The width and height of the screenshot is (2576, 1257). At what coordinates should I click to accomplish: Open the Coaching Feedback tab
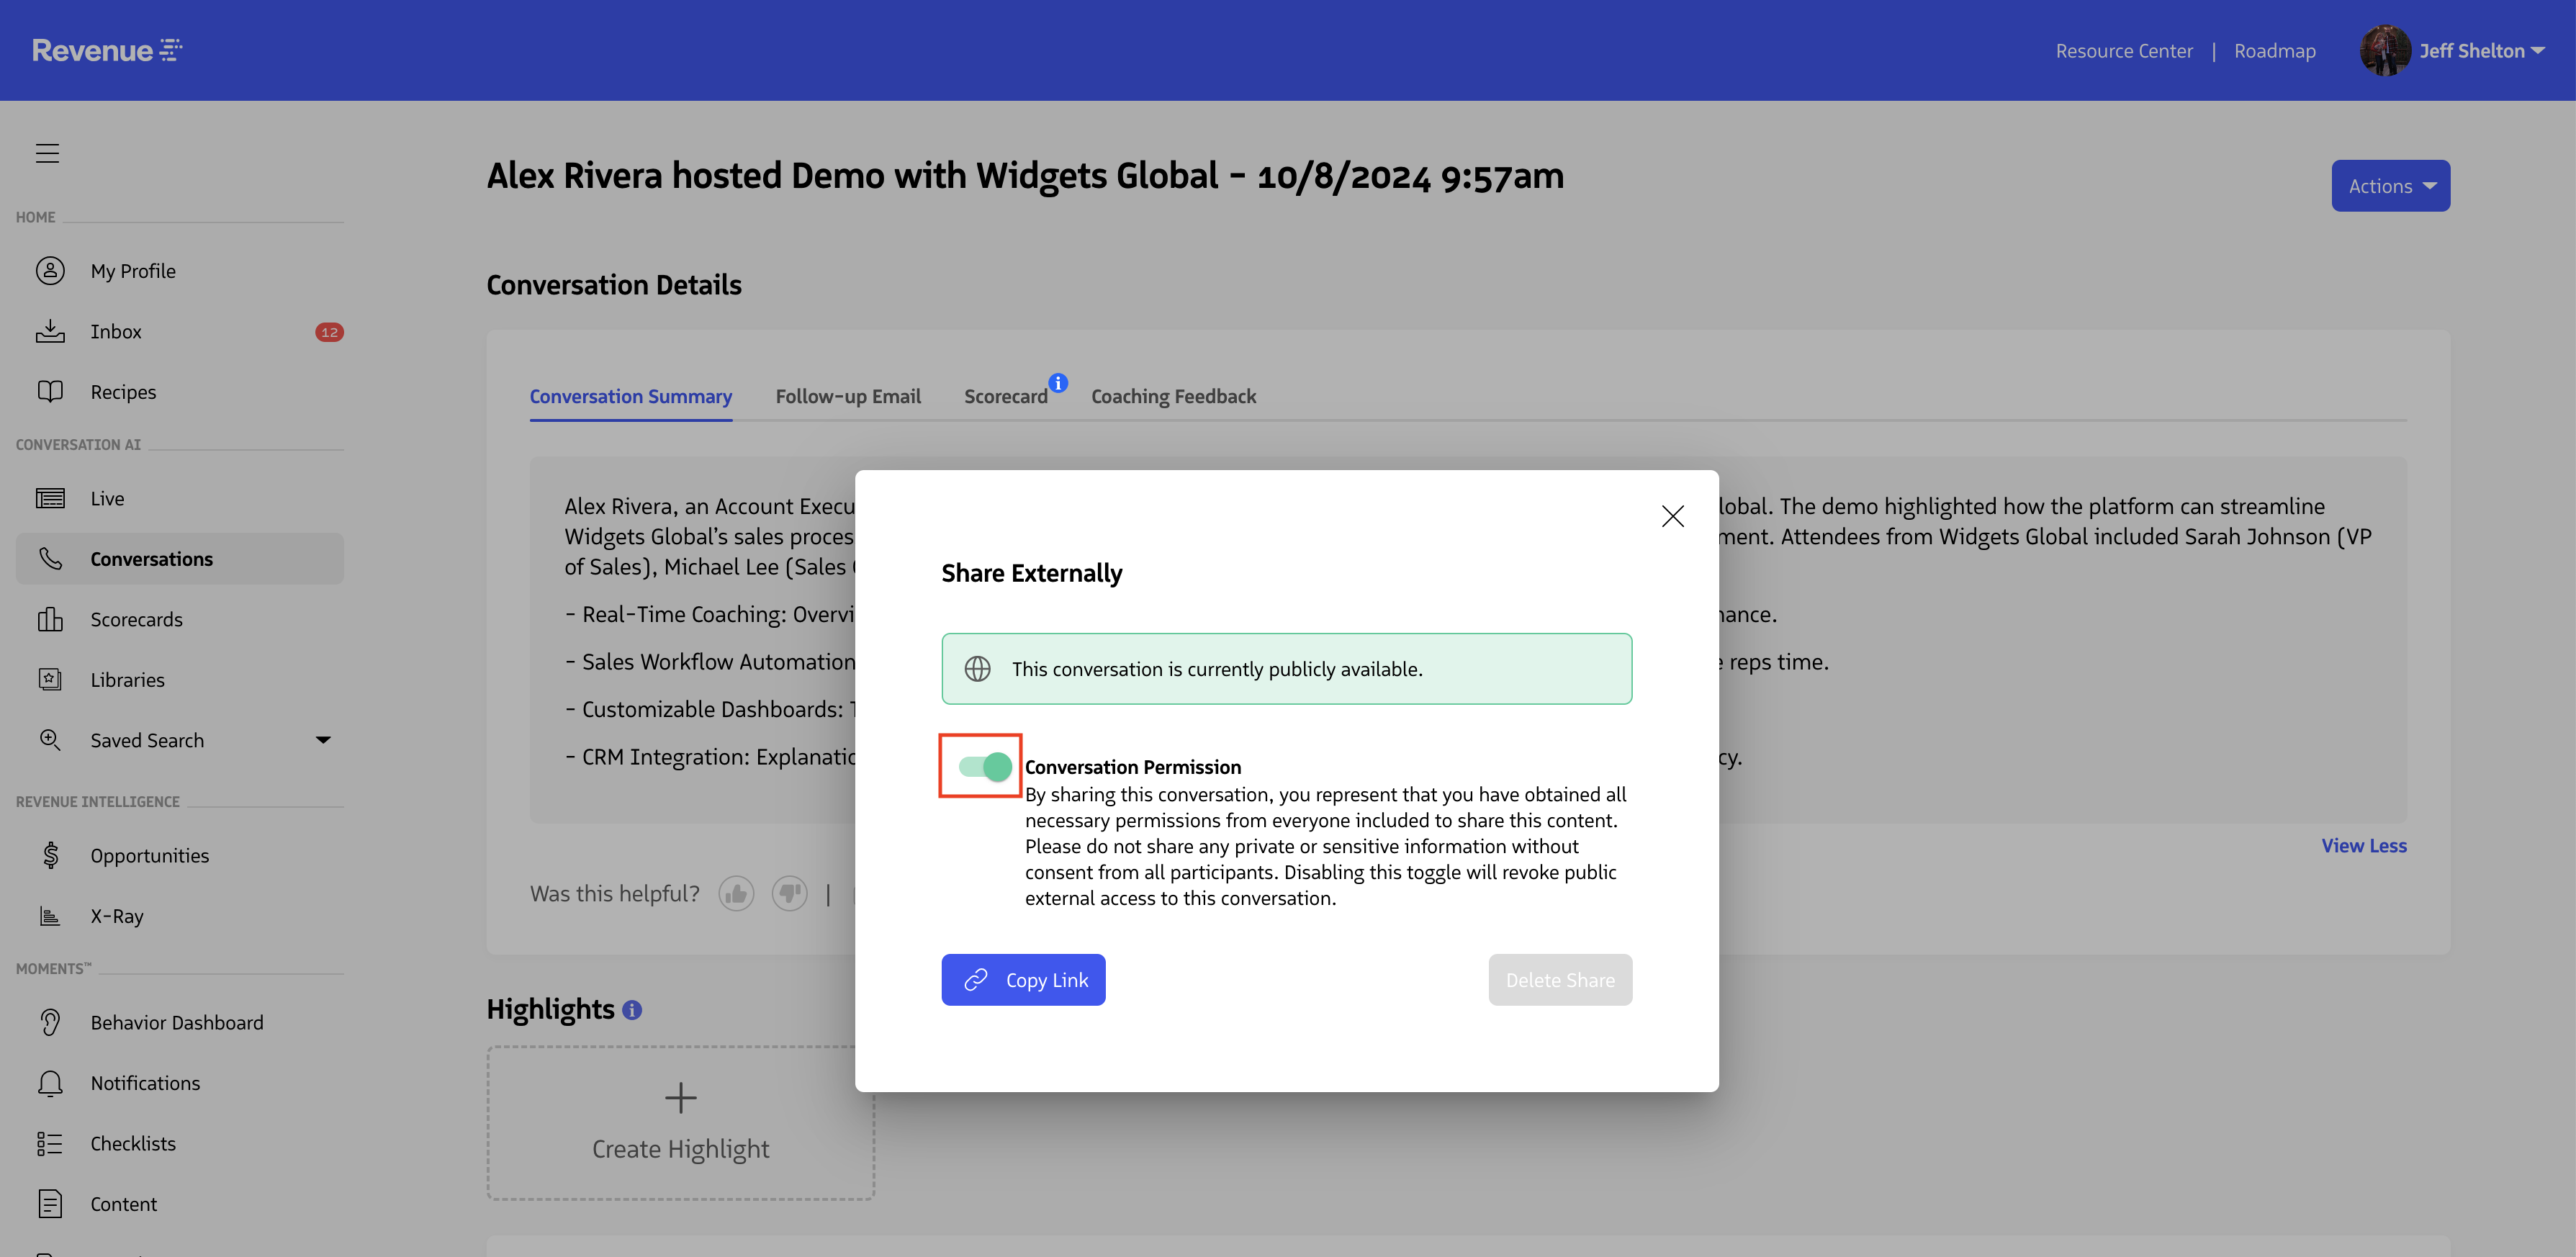(1173, 396)
